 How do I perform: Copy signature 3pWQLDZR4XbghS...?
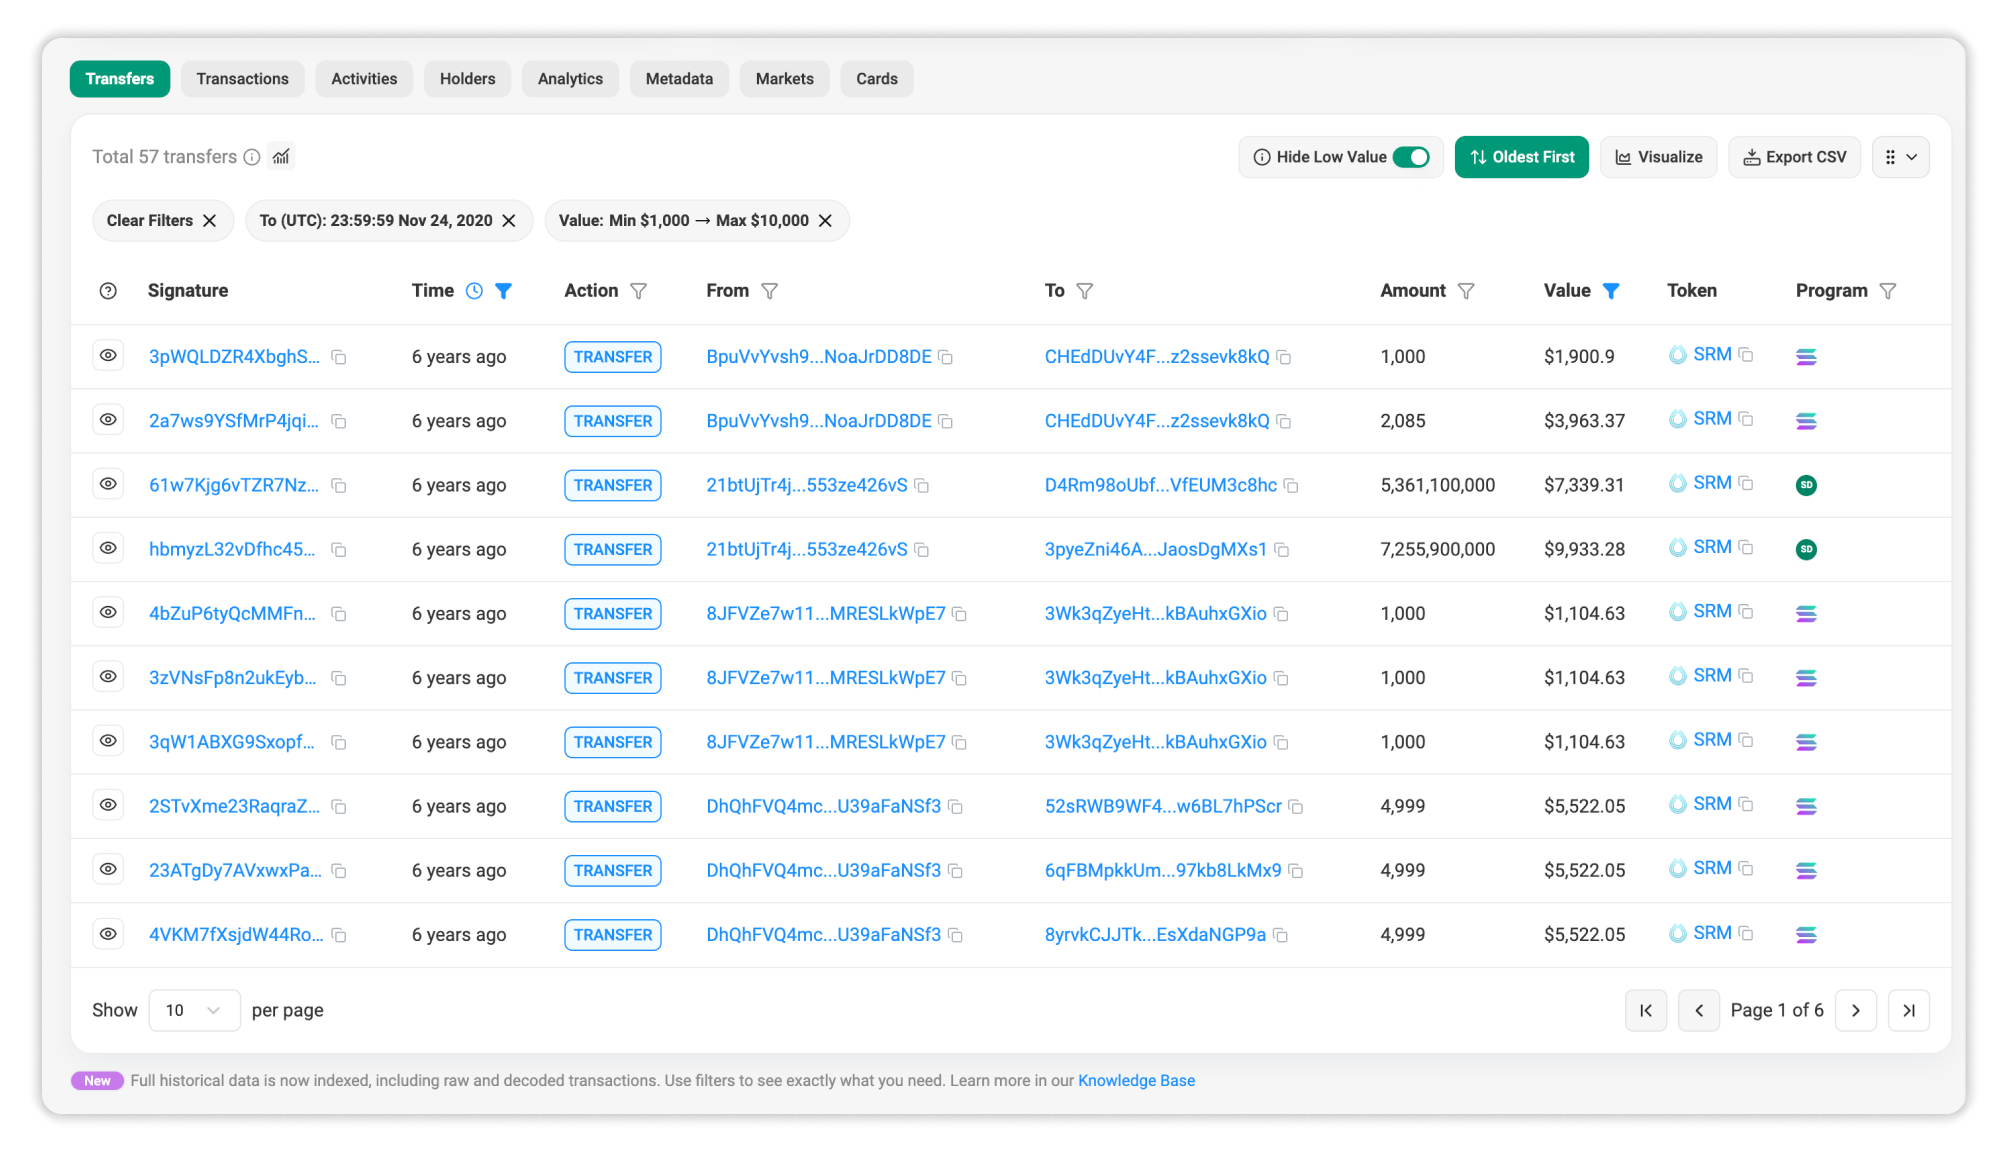pyautogui.click(x=339, y=357)
